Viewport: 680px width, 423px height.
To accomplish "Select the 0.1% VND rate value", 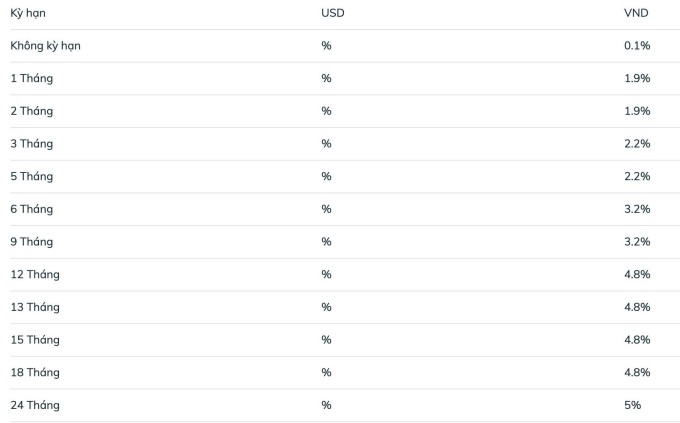I will [637, 46].
